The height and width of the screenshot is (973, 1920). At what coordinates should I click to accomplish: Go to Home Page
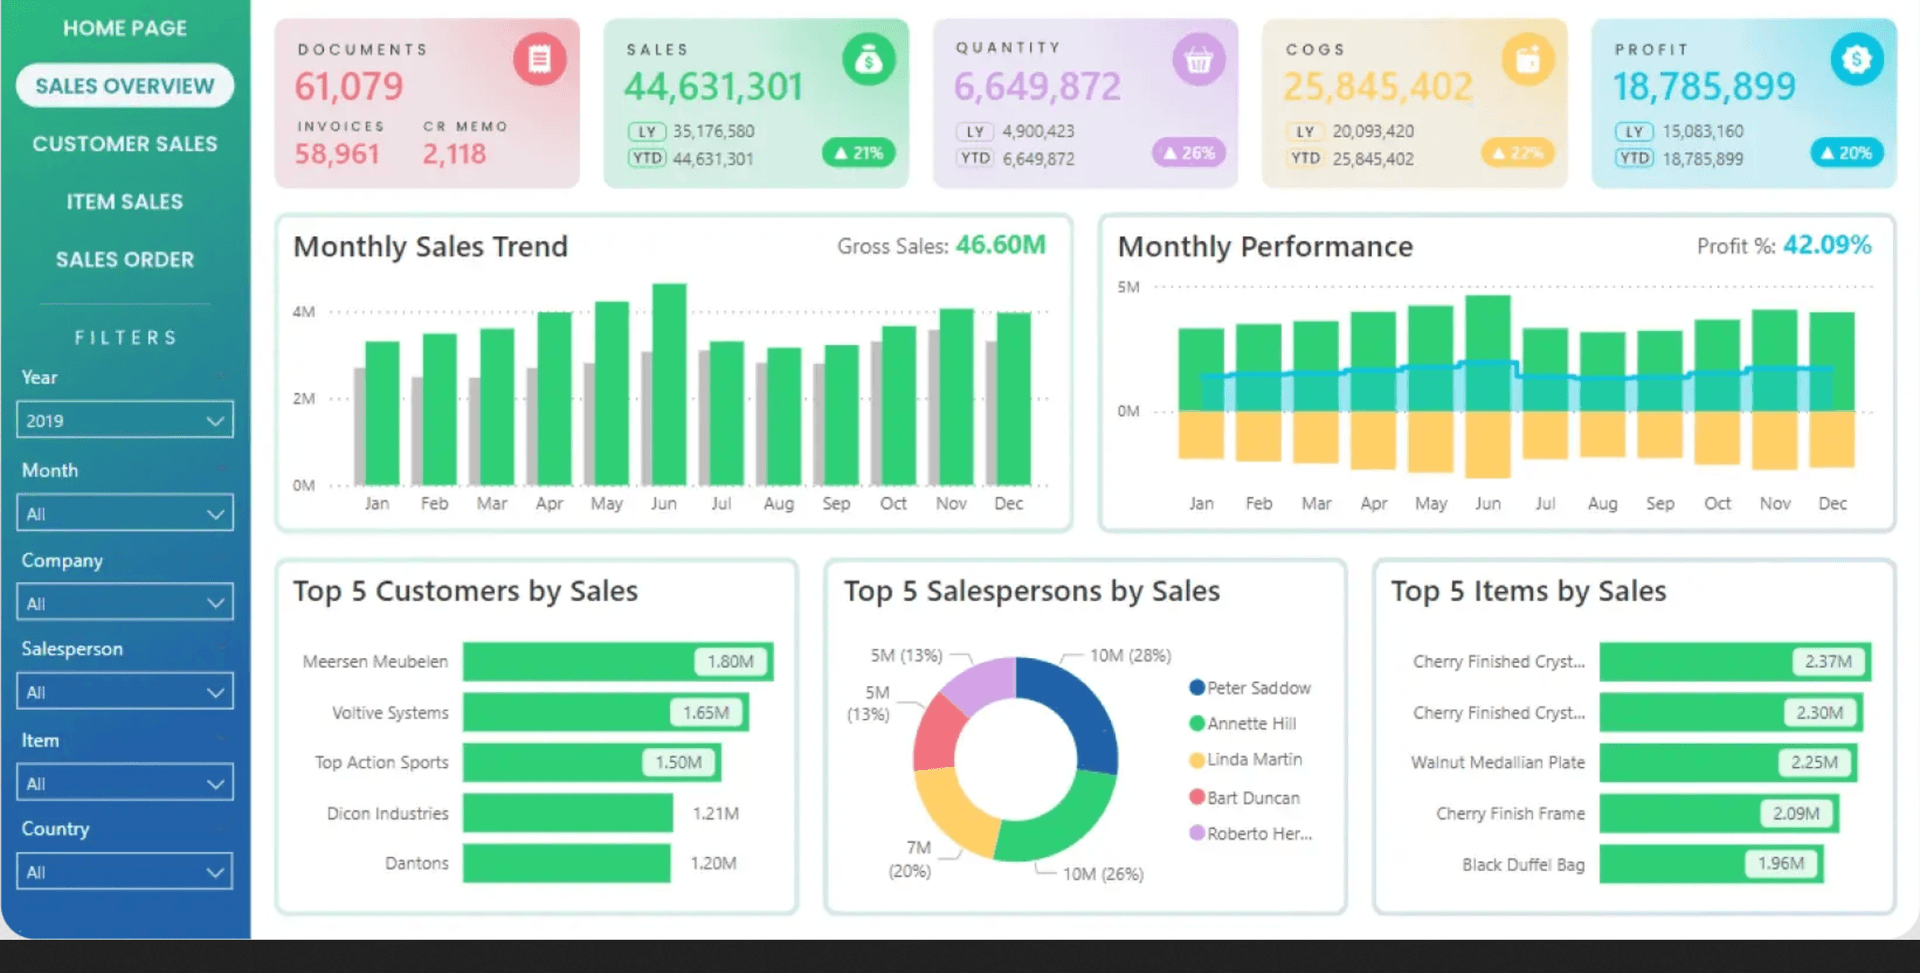125,28
